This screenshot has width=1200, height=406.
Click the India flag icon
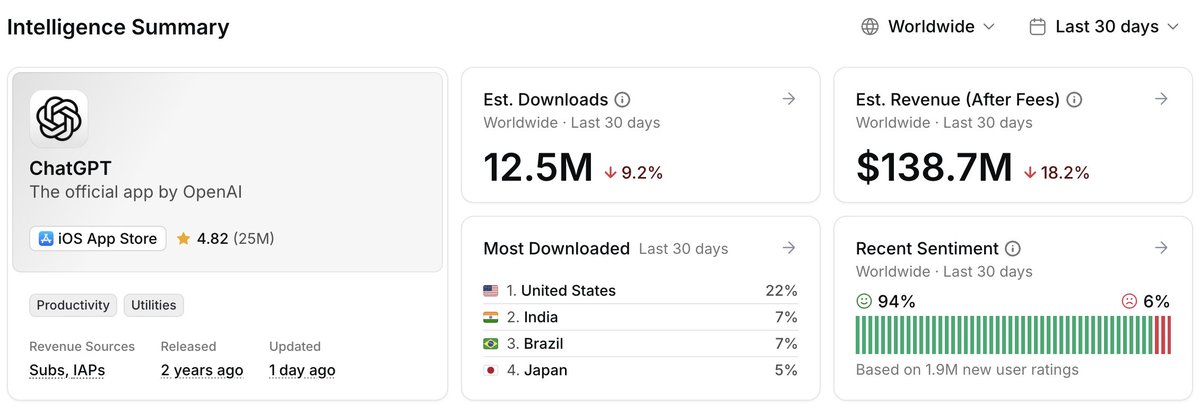[491, 317]
